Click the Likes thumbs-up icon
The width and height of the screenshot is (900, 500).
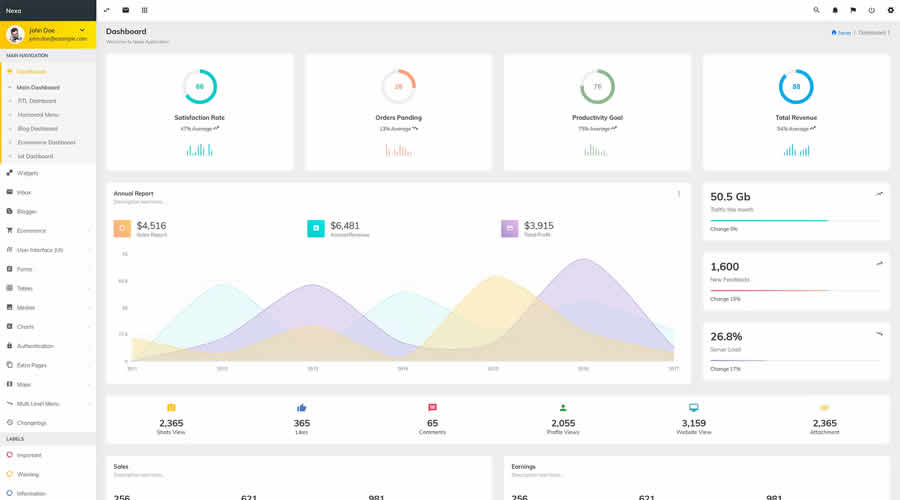coord(302,408)
